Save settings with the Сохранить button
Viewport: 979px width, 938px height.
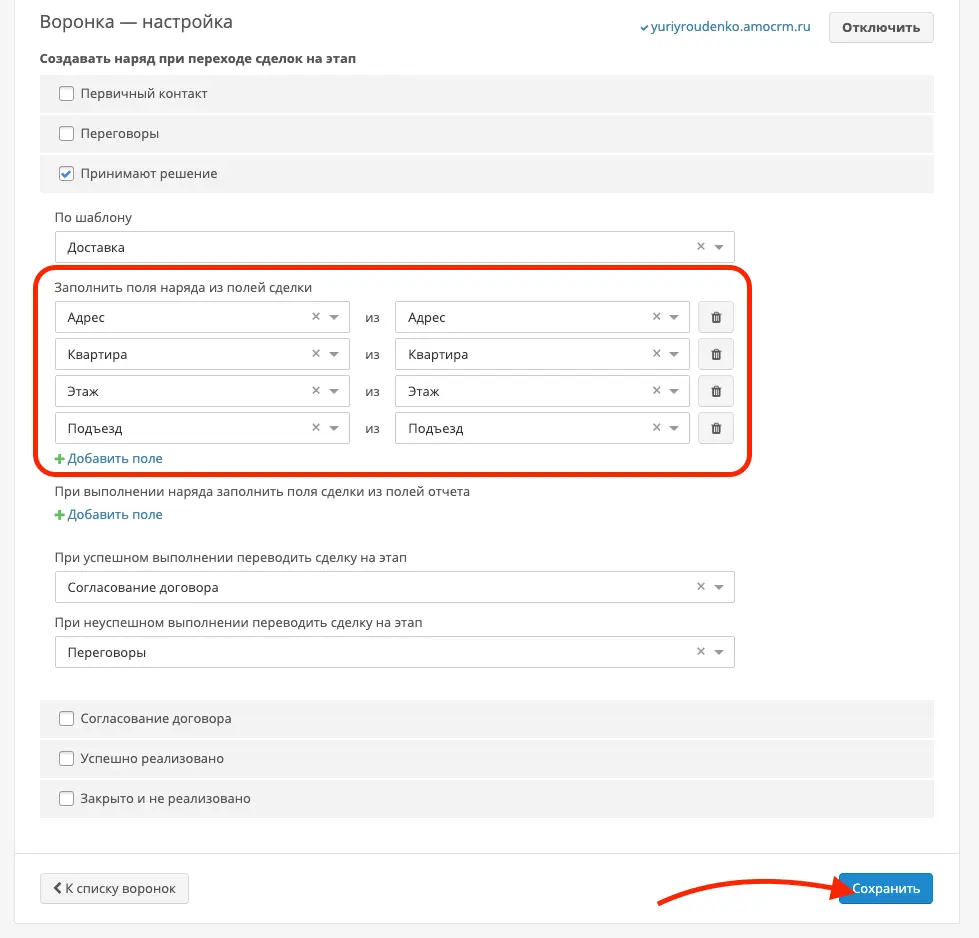coord(885,888)
